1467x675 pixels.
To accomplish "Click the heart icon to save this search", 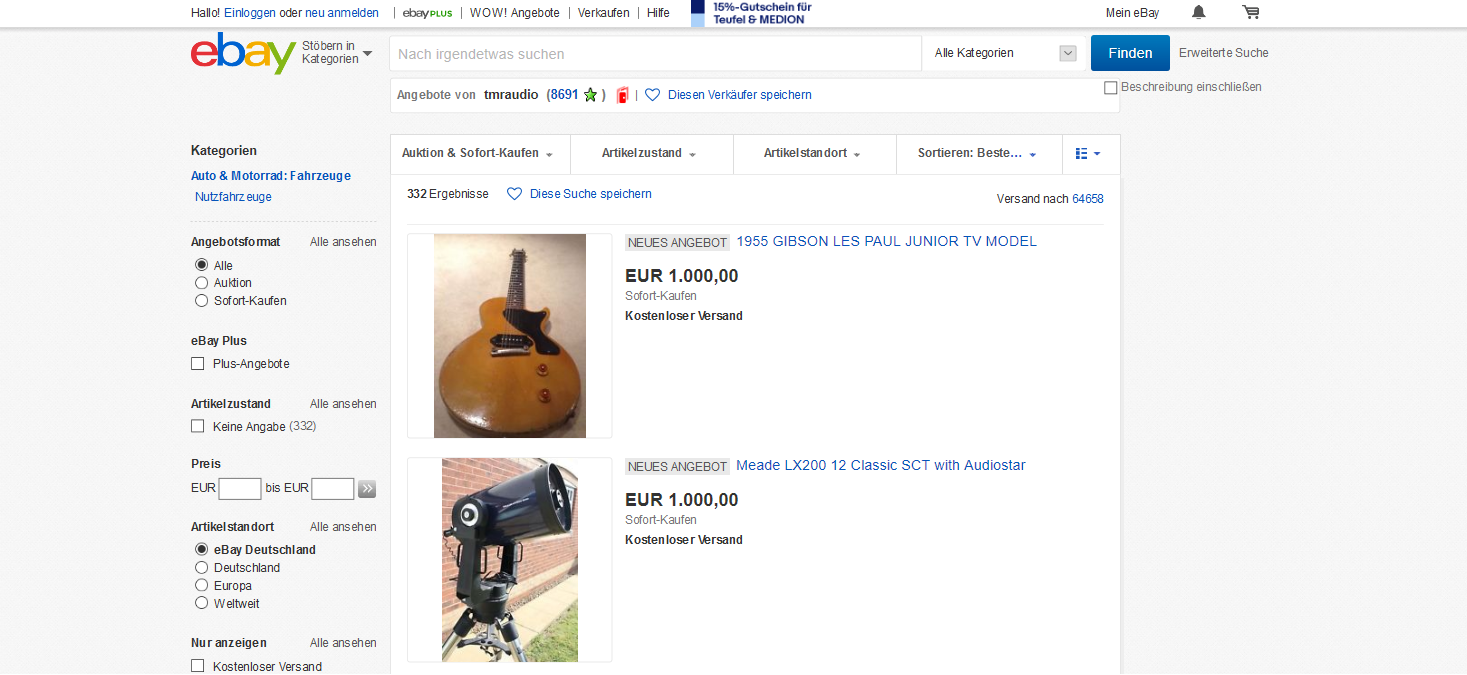I will (x=514, y=194).
